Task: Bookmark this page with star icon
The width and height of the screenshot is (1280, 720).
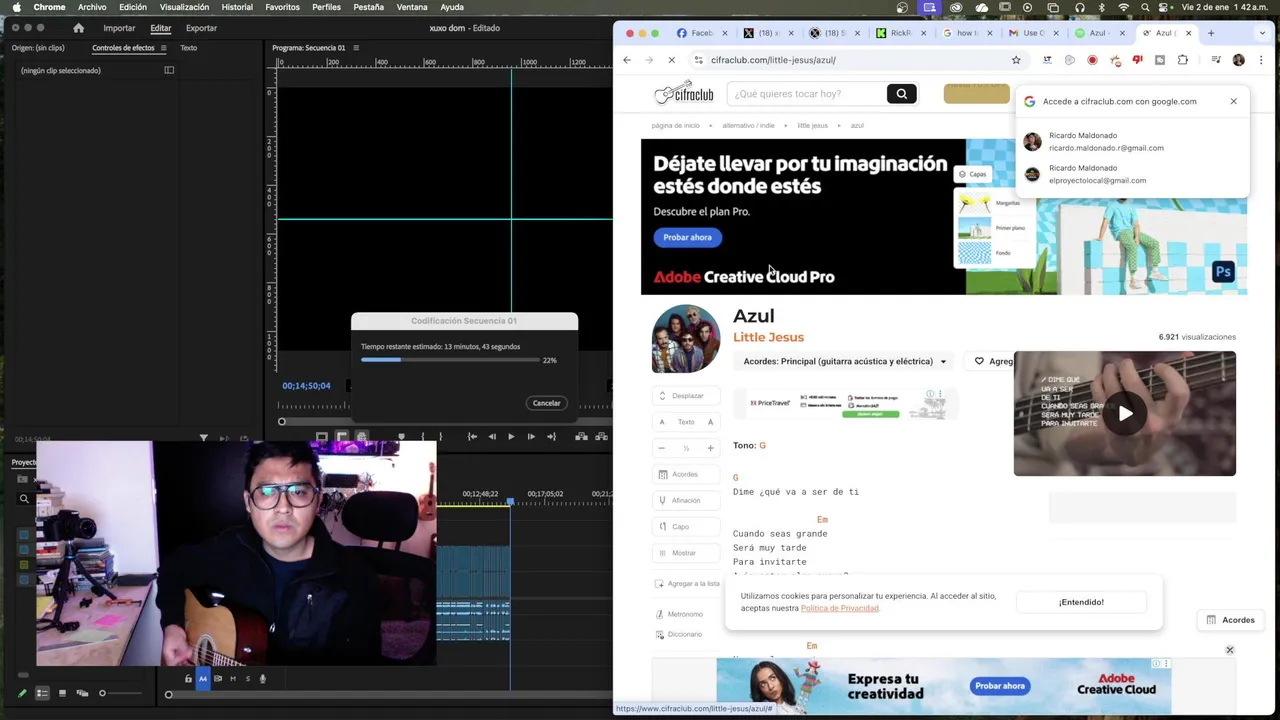Action: [x=1016, y=60]
